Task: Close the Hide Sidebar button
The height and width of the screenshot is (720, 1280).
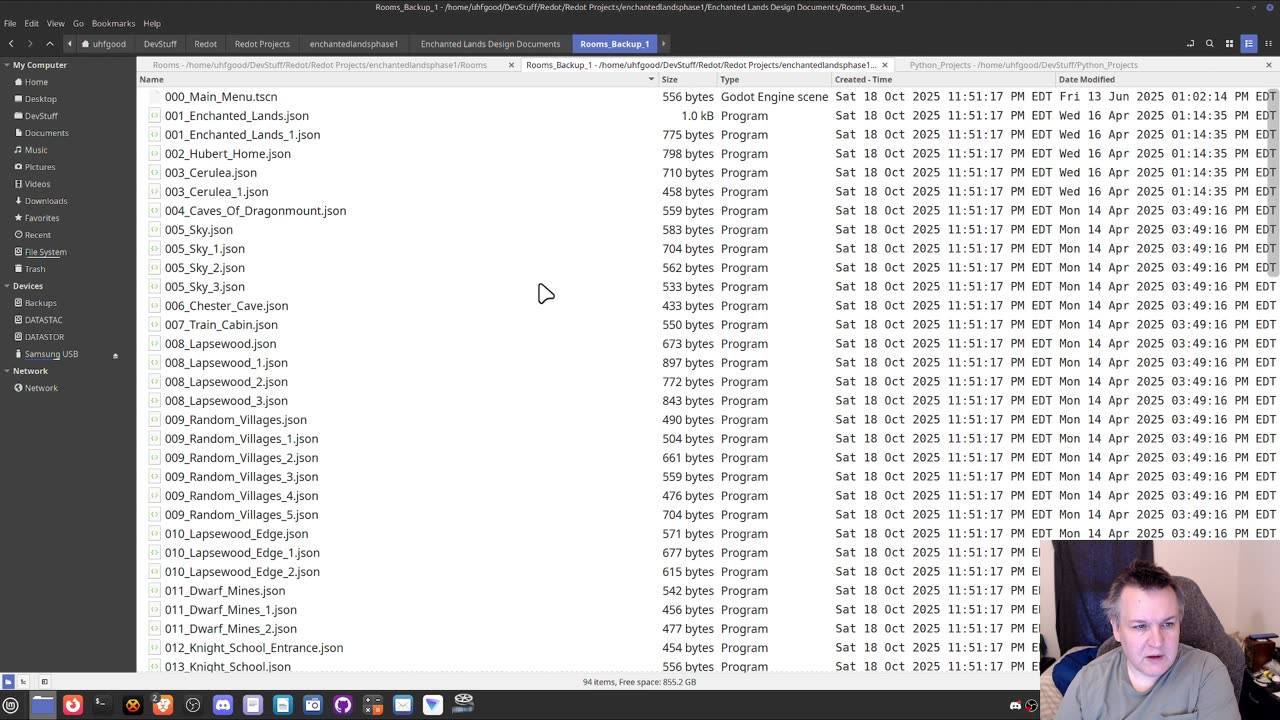Action: (x=44, y=682)
